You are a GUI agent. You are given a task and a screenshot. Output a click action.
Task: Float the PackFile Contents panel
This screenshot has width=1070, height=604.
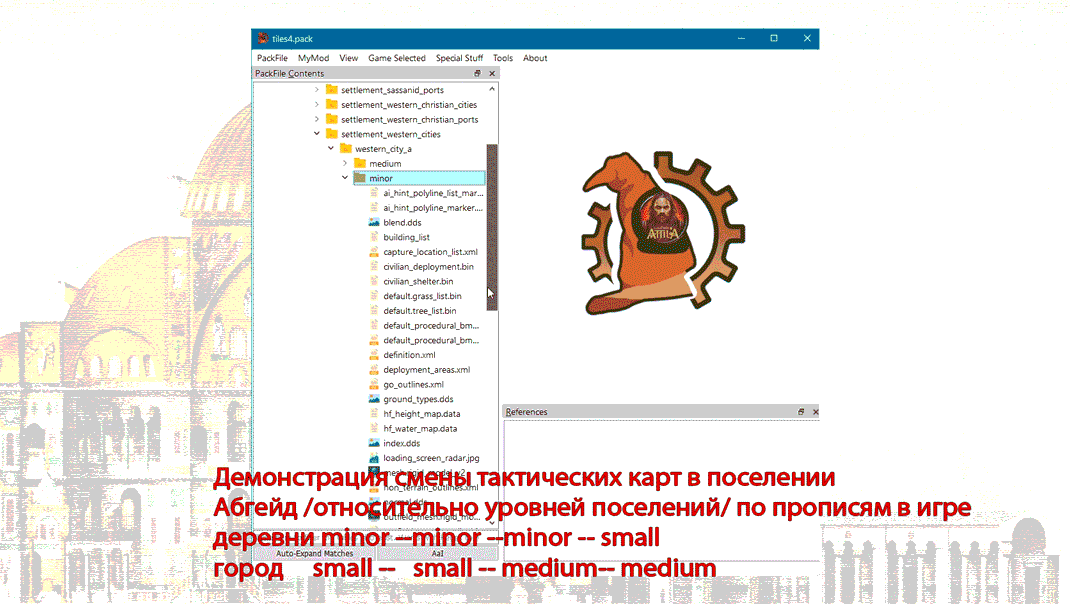point(478,73)
